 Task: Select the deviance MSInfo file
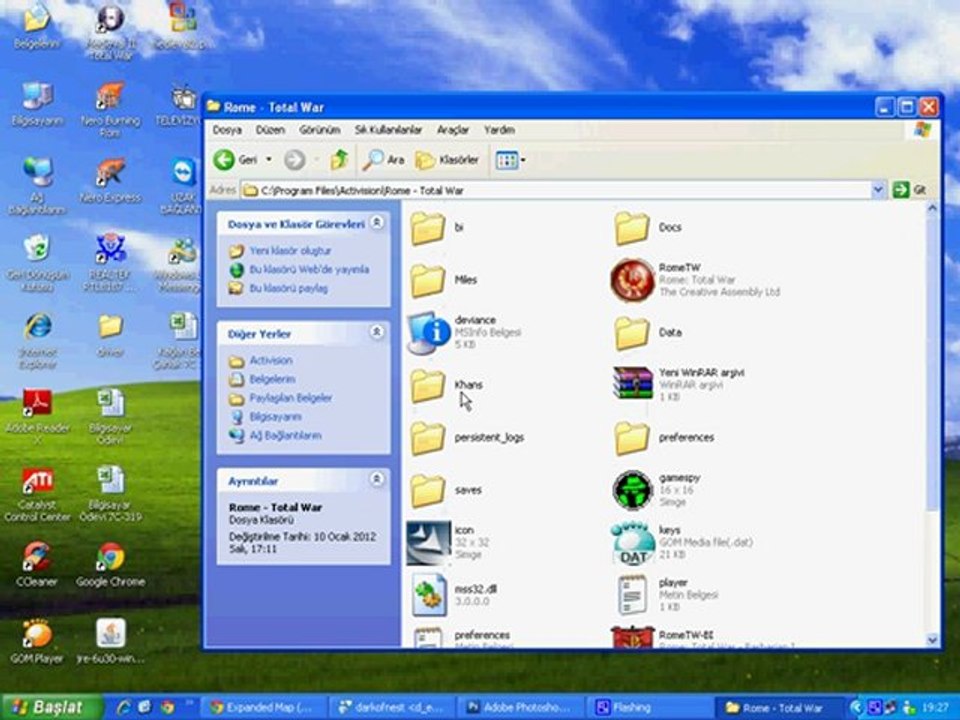tap(429, 332)
